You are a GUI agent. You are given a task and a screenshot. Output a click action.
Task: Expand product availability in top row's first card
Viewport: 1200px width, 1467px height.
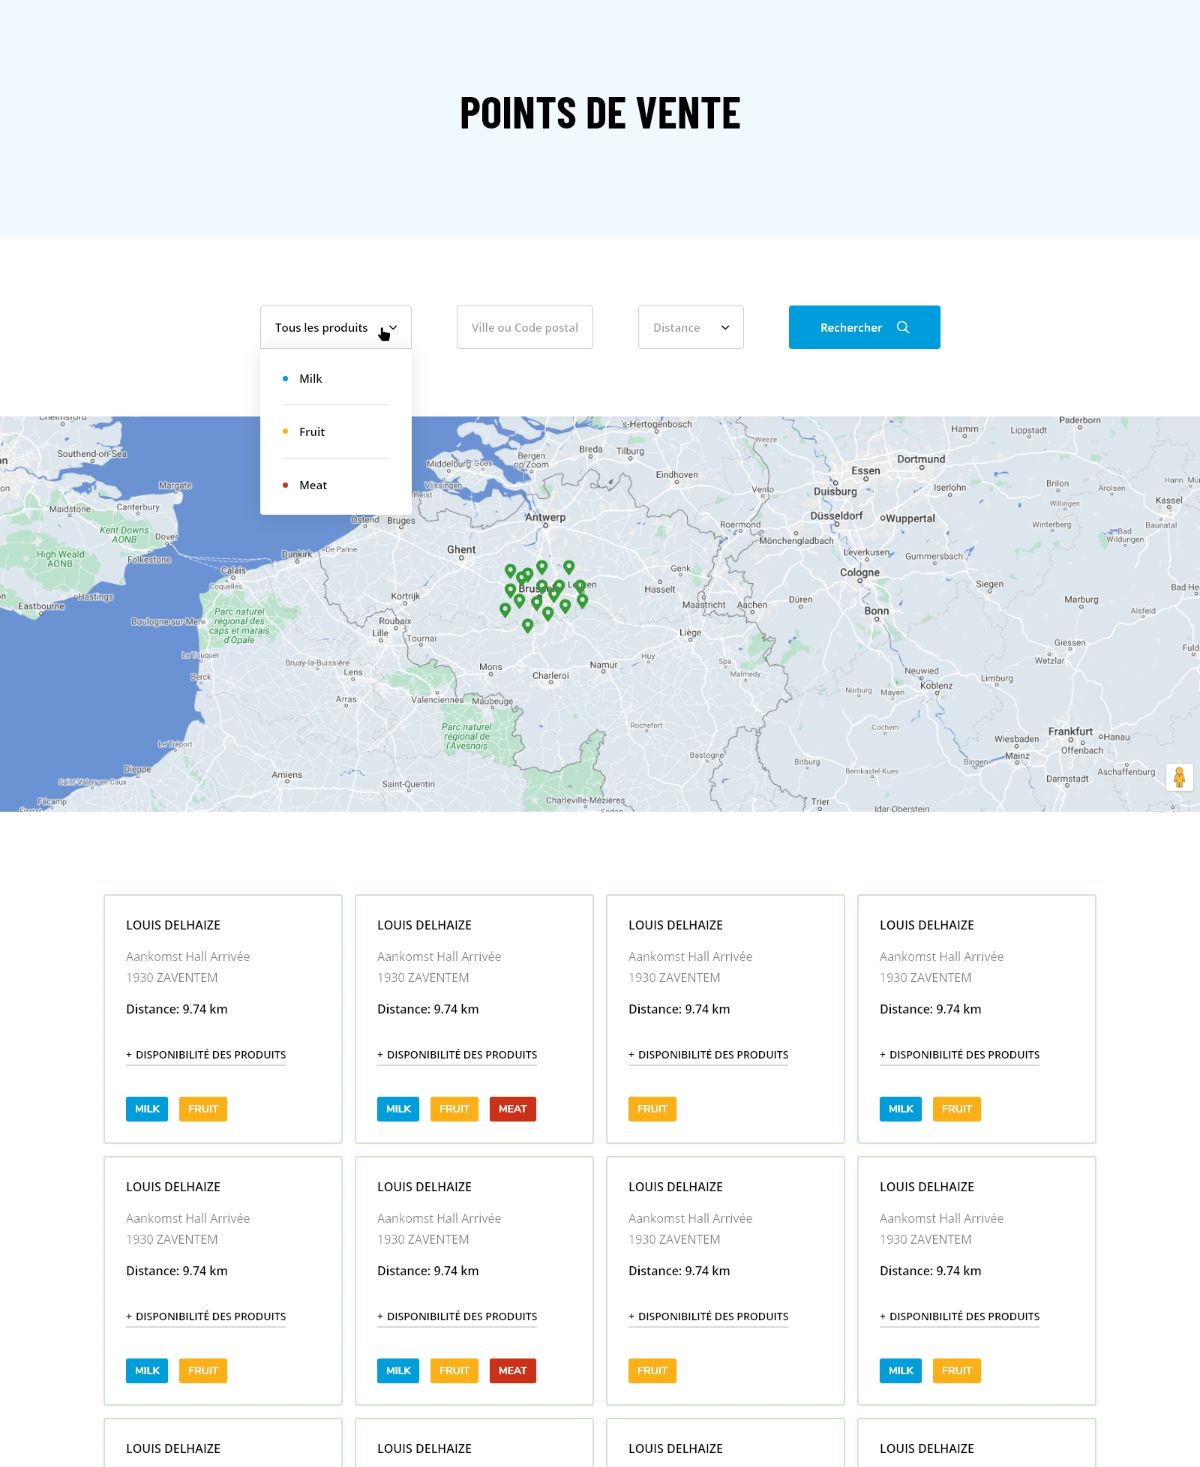pos(206,1055)
